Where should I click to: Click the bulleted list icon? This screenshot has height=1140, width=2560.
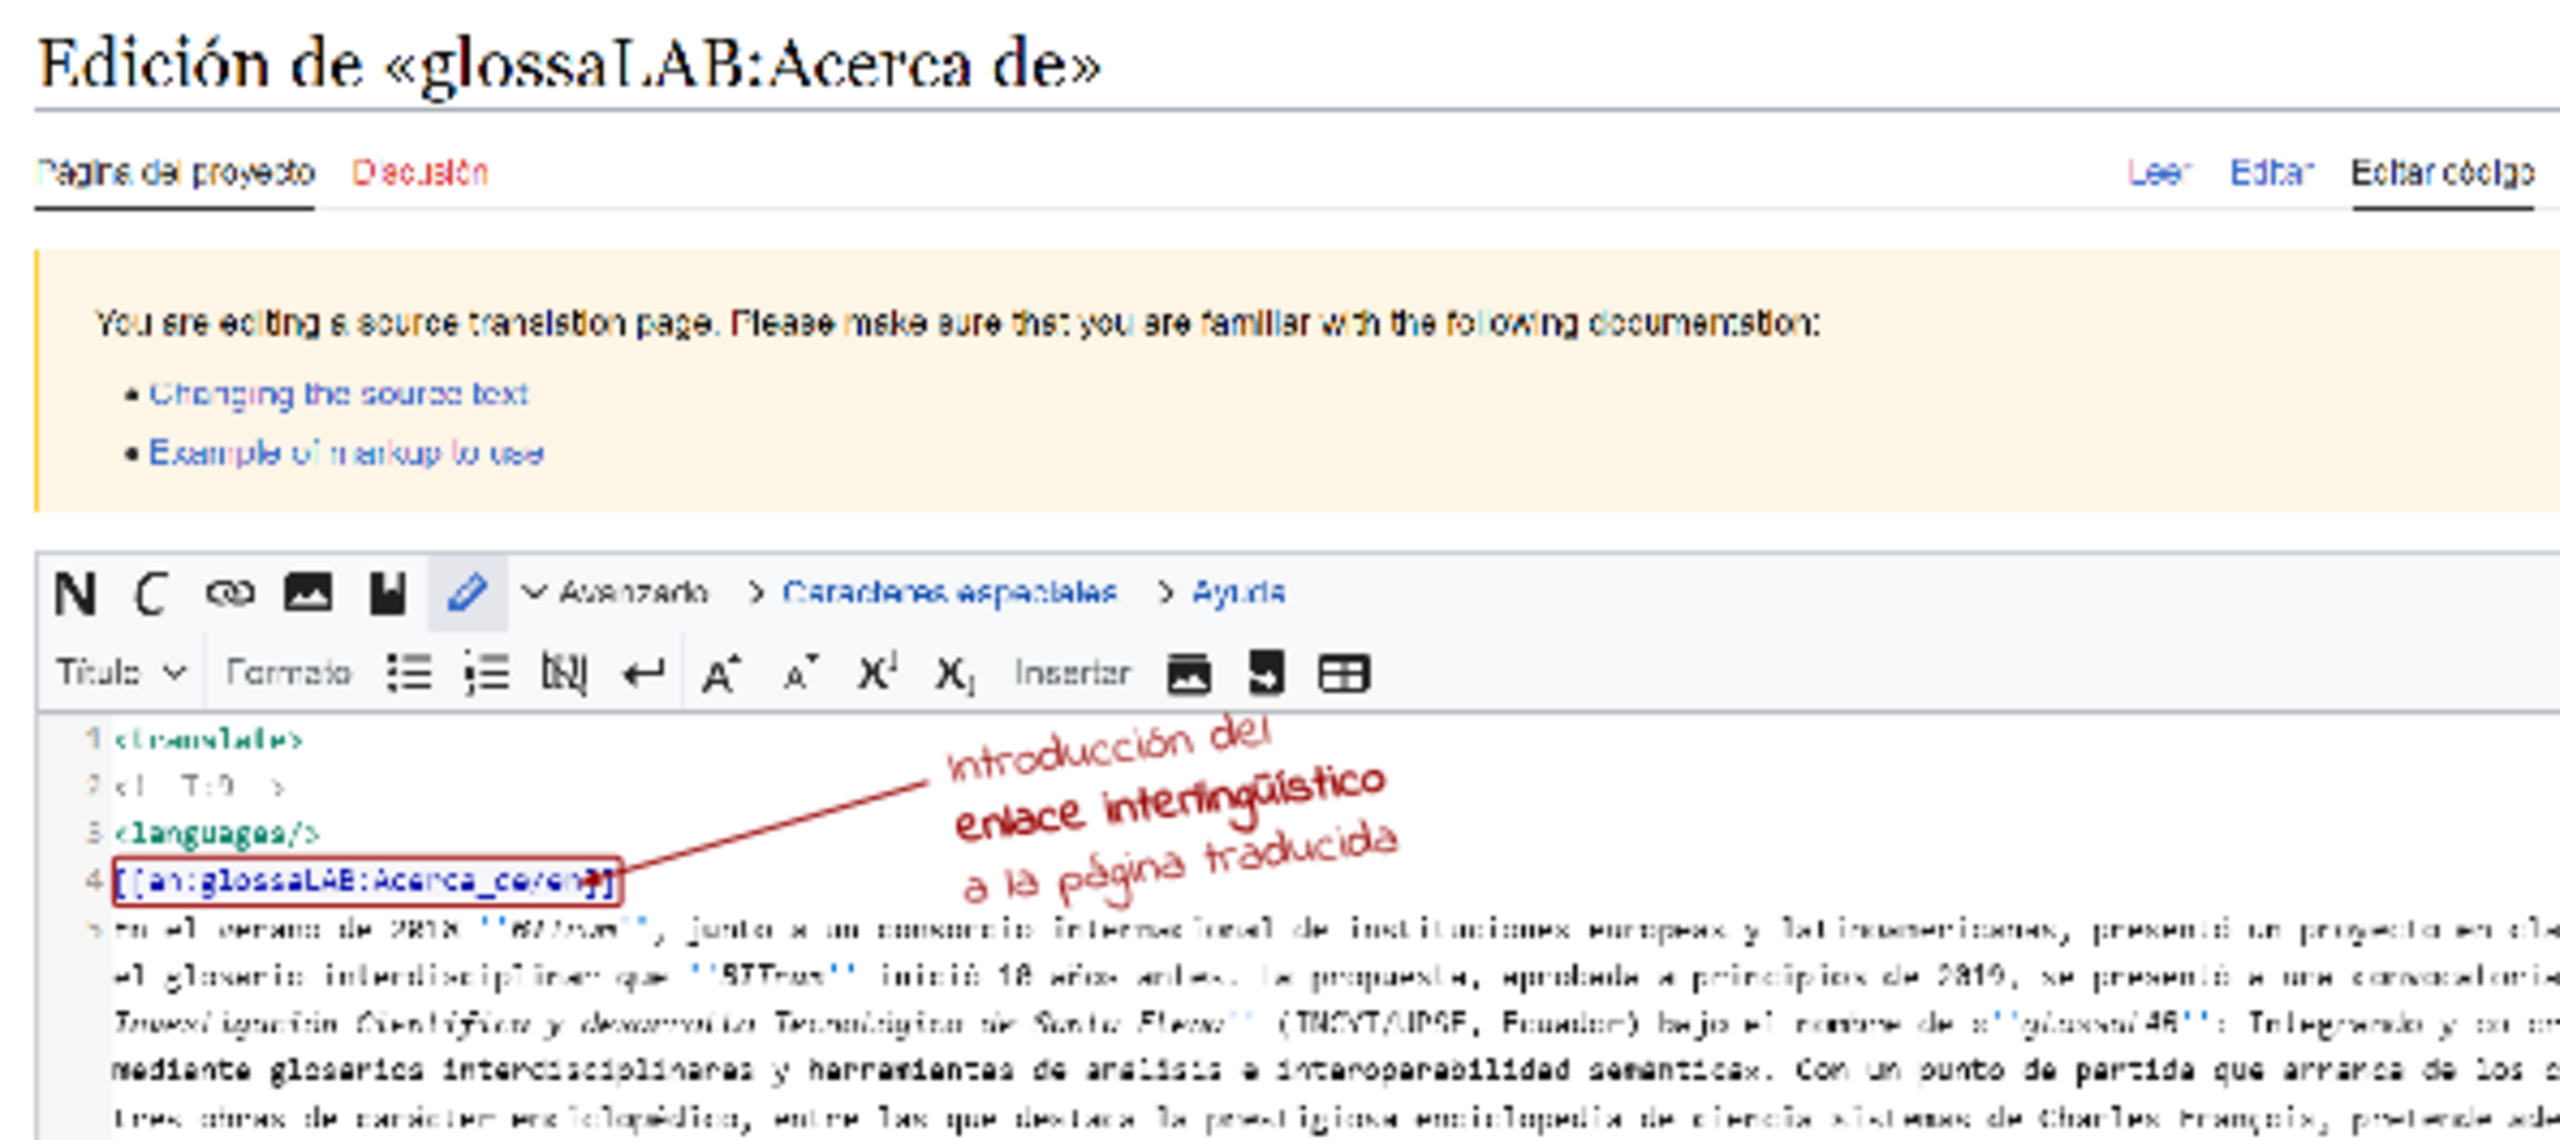pyautogui.click(x=409, y=673)
